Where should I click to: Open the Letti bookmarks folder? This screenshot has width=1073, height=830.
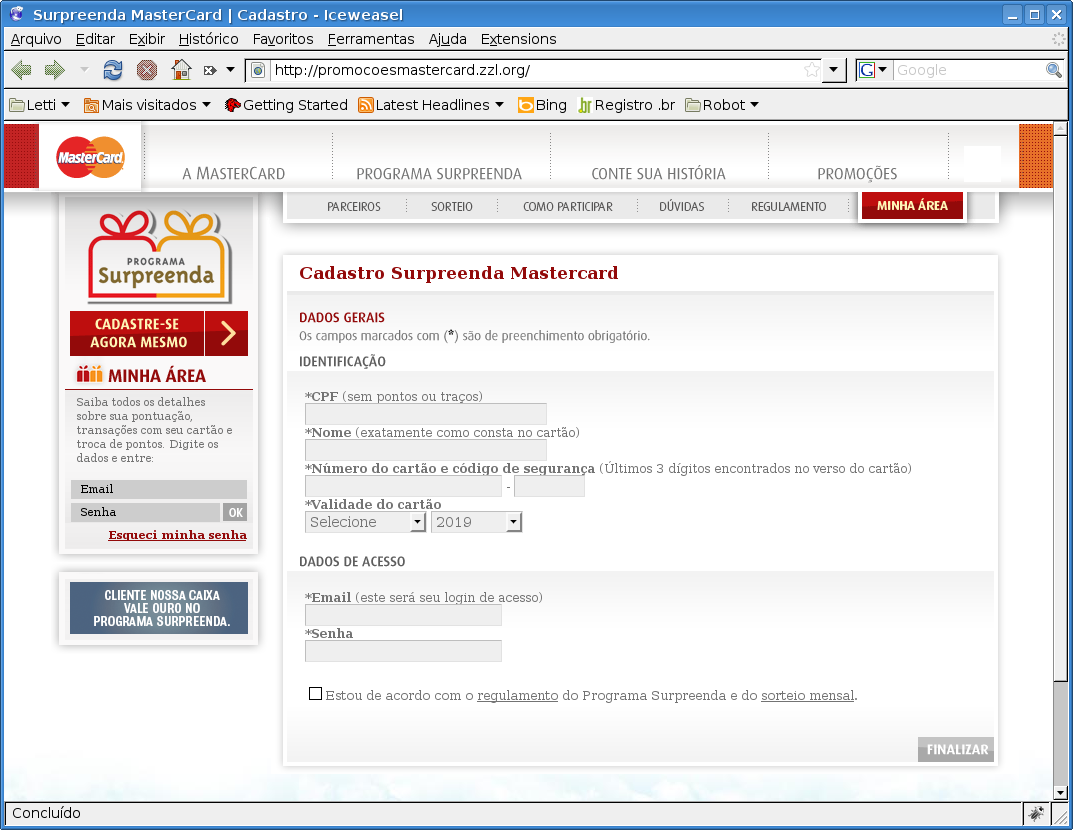pos(40,105)
